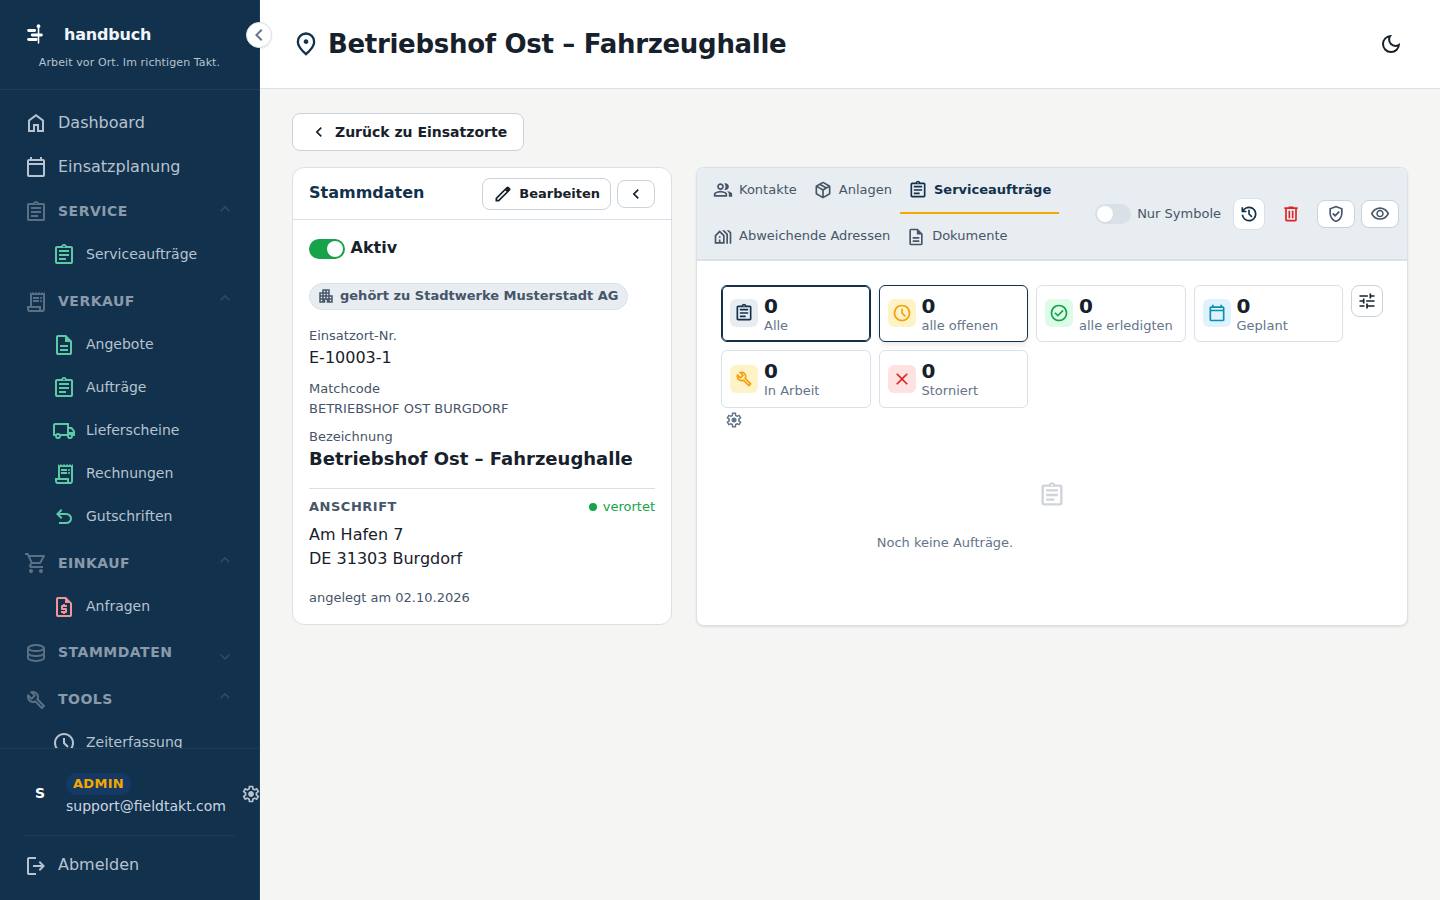Open the Abweichende Adressen tab
Image resolution: width=1440 pixels, height=900 pixels.
coord(802,236)
